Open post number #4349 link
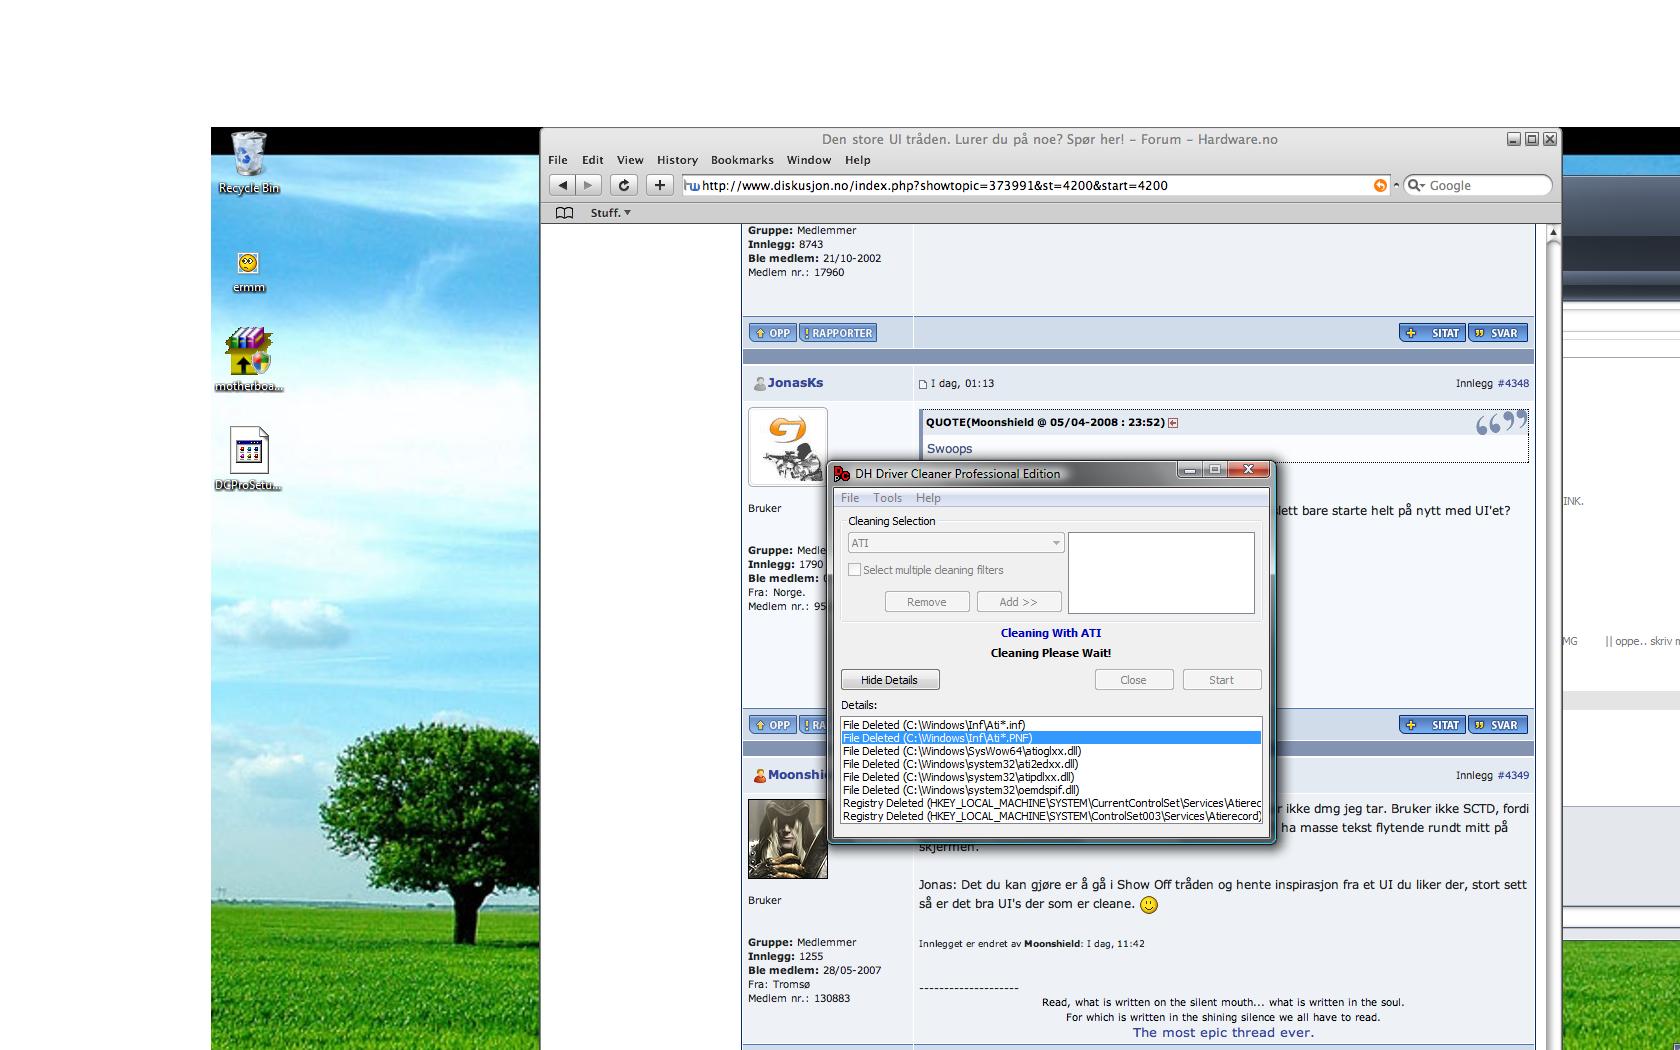The width and height of the screenshot is (1680, 1050). (1513, 776)
